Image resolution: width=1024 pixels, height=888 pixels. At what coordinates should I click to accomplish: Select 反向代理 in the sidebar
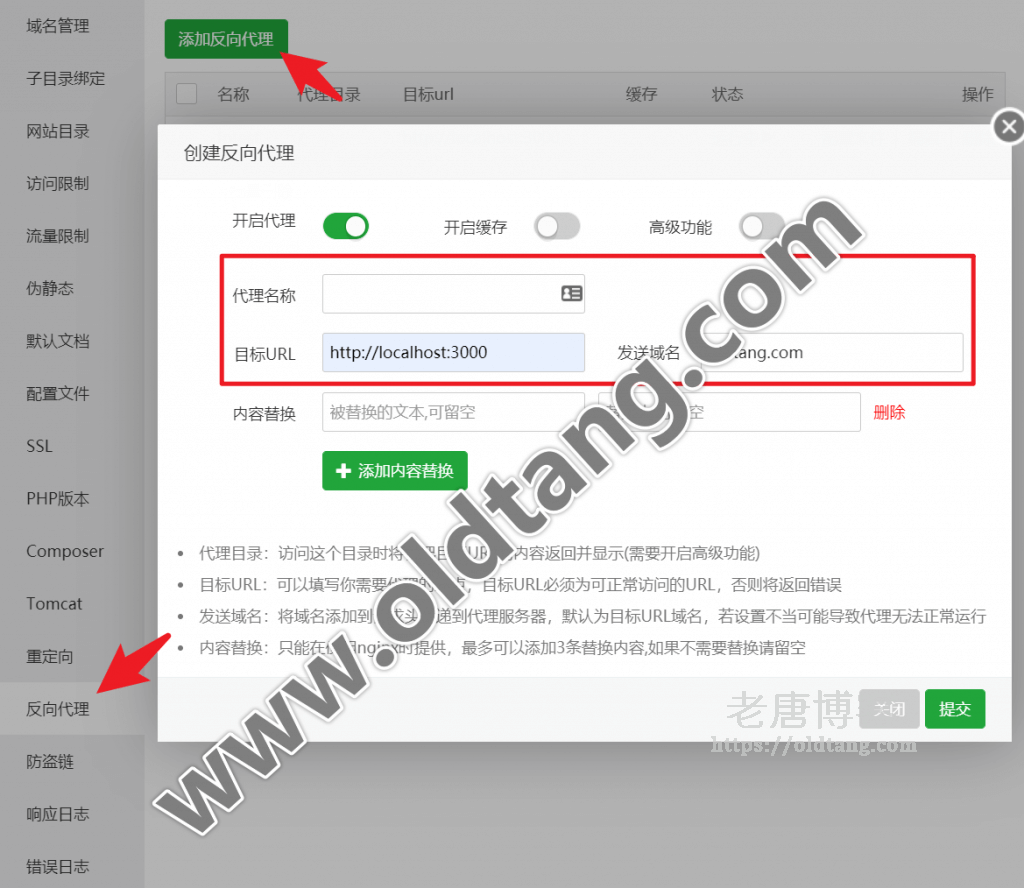(57, 709)
